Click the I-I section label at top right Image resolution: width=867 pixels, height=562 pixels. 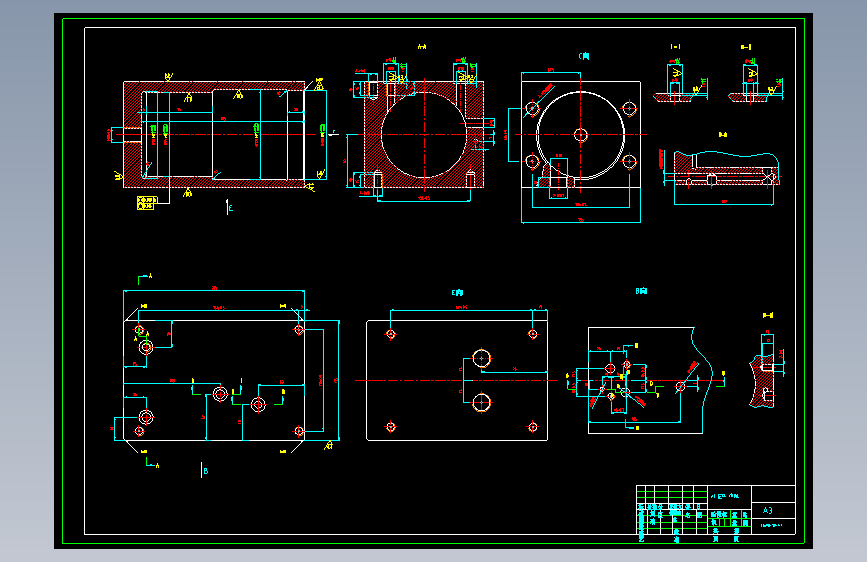[x=675, y=47]
